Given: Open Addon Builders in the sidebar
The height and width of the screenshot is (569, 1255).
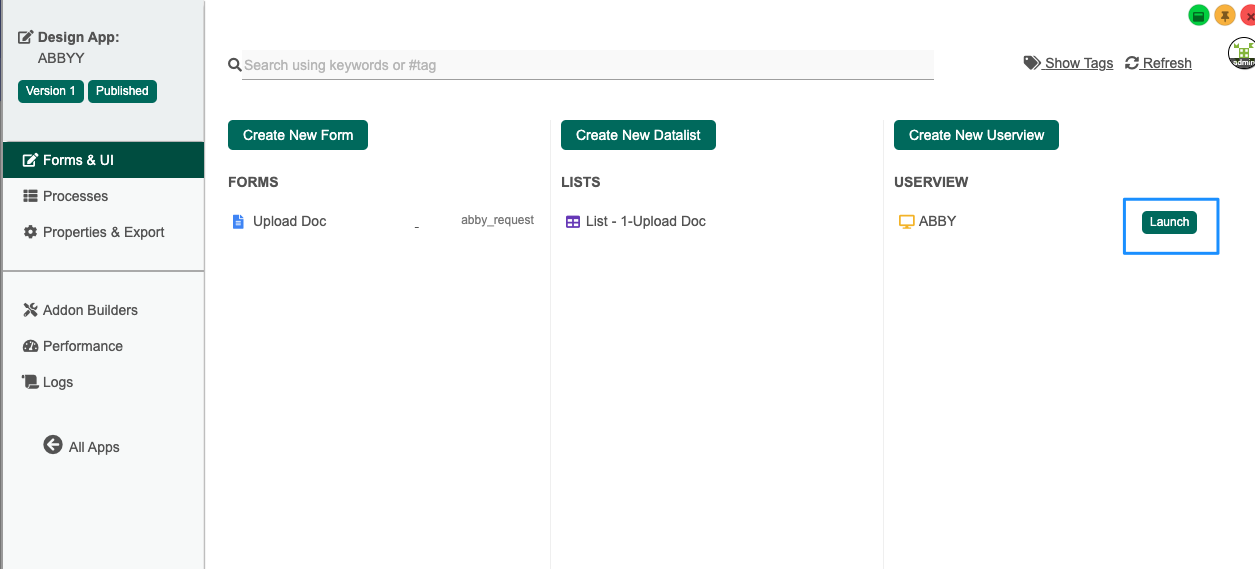Looking at the screenshot, I should 90,310.
